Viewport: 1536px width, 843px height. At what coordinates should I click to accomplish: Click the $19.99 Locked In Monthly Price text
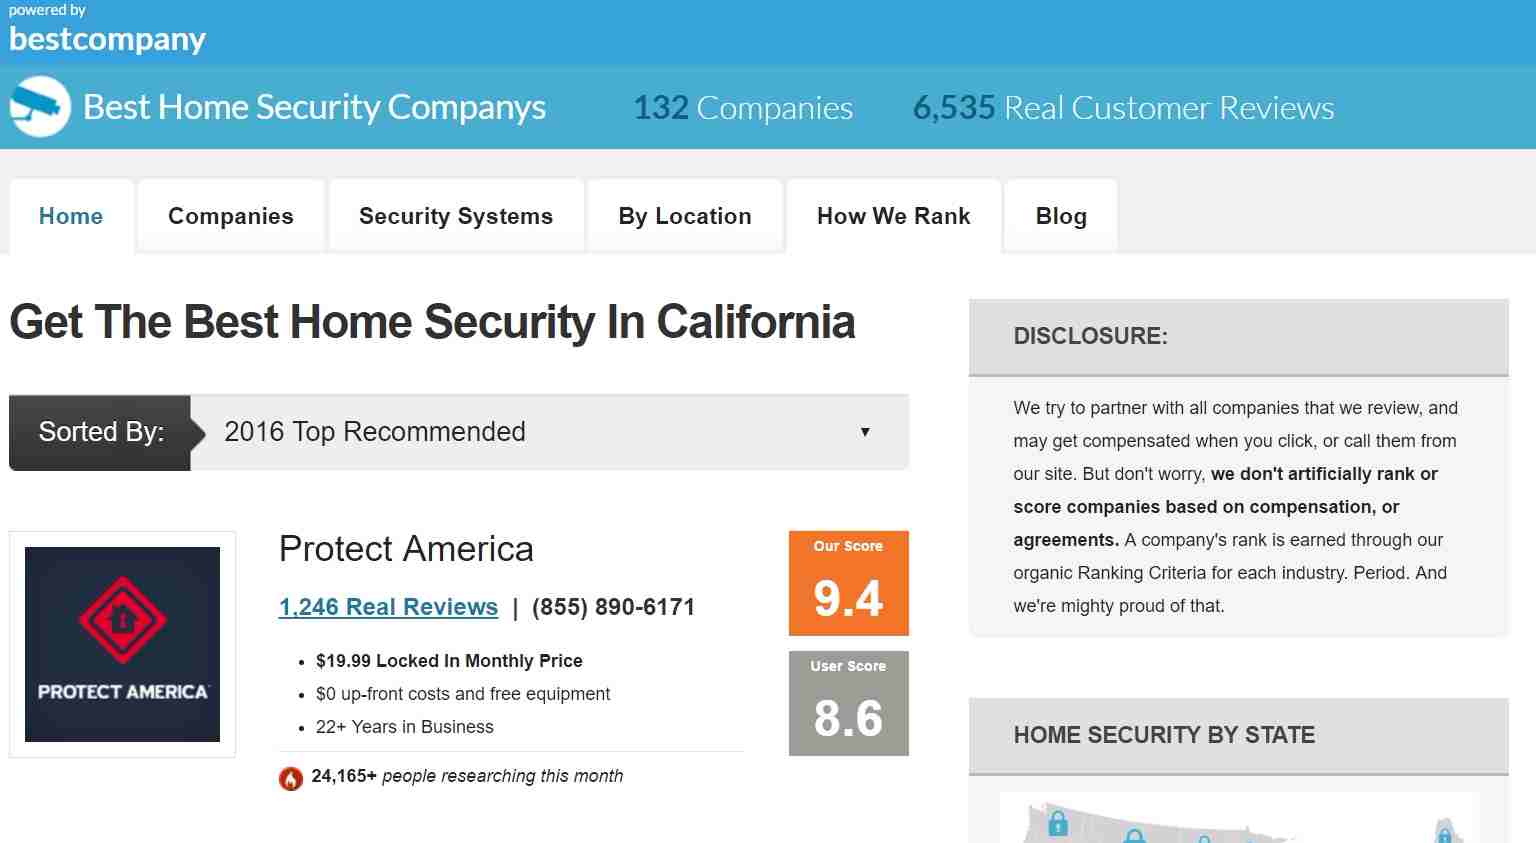(x=449, y=661)
